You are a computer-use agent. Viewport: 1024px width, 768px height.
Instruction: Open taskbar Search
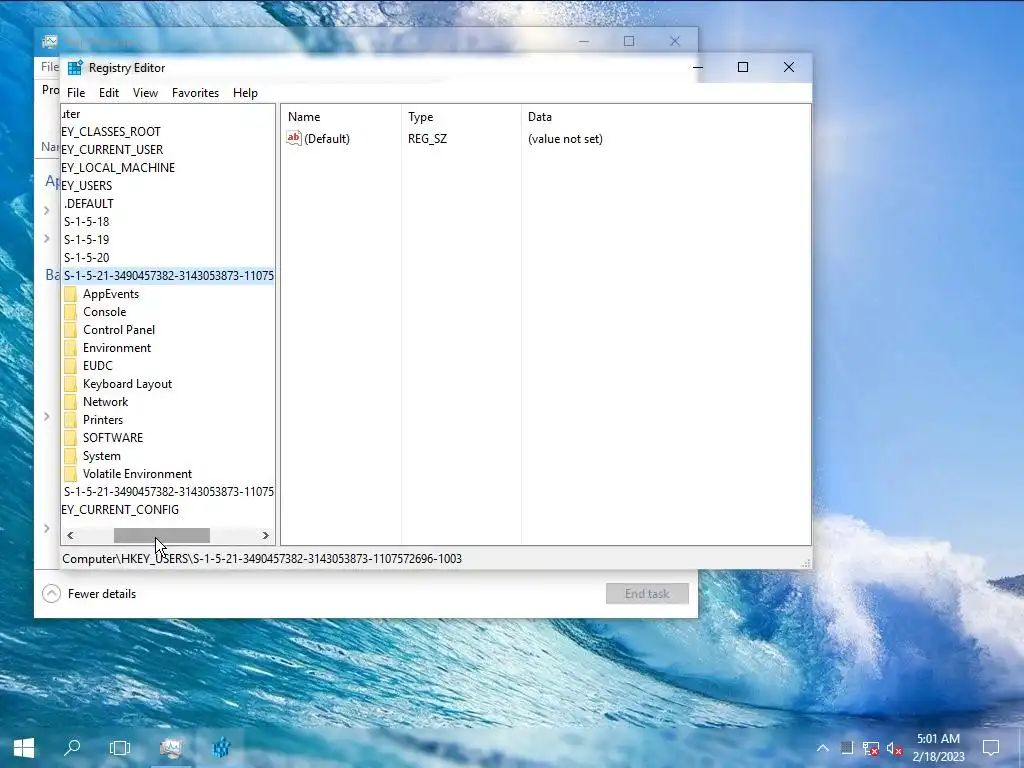(72, 748)
